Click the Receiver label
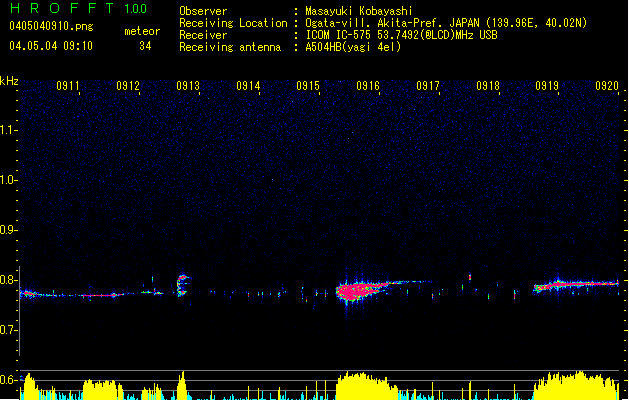629x400 pixels. (203, 35)
